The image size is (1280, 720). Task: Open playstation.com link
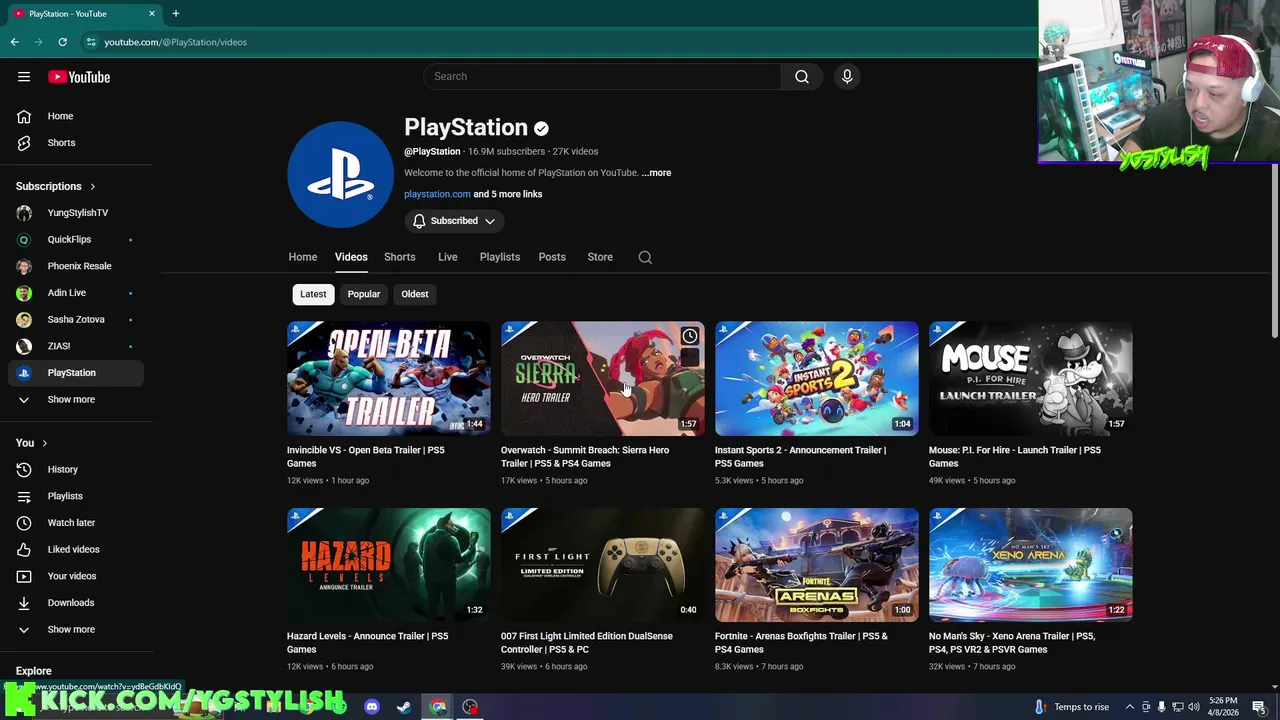[x=437, y=194]
